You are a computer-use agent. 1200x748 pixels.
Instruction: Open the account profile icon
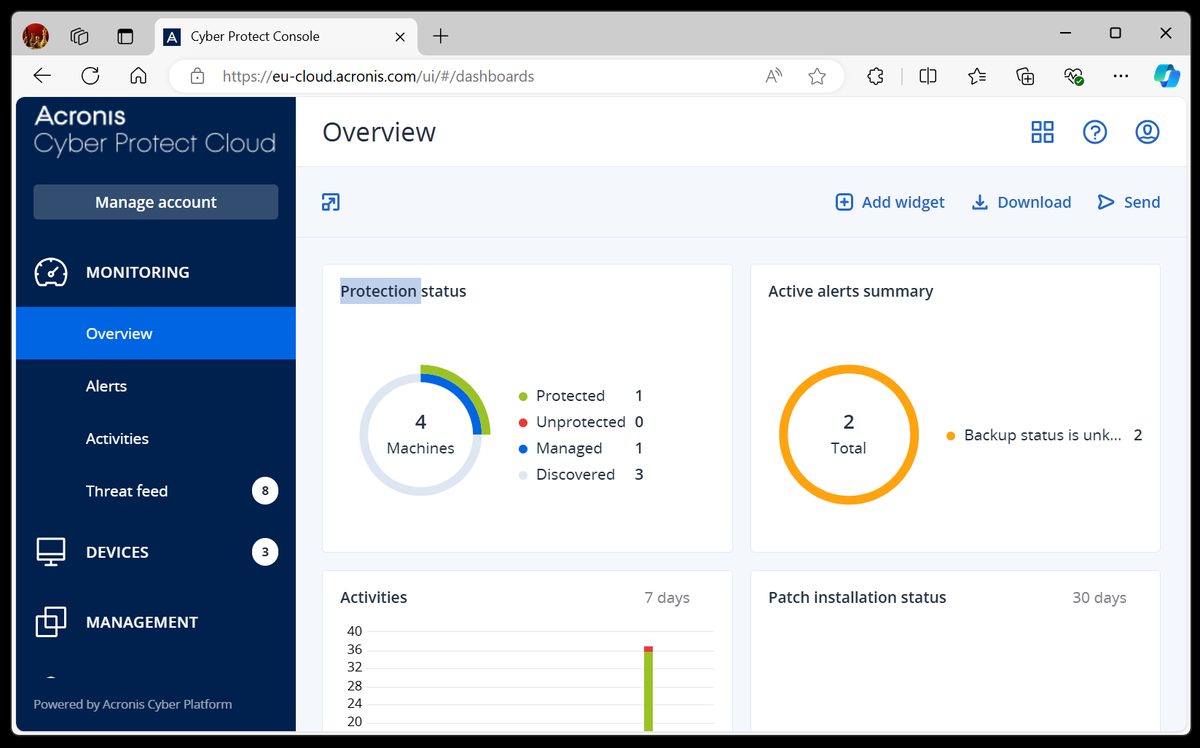tap(1147, 131)
